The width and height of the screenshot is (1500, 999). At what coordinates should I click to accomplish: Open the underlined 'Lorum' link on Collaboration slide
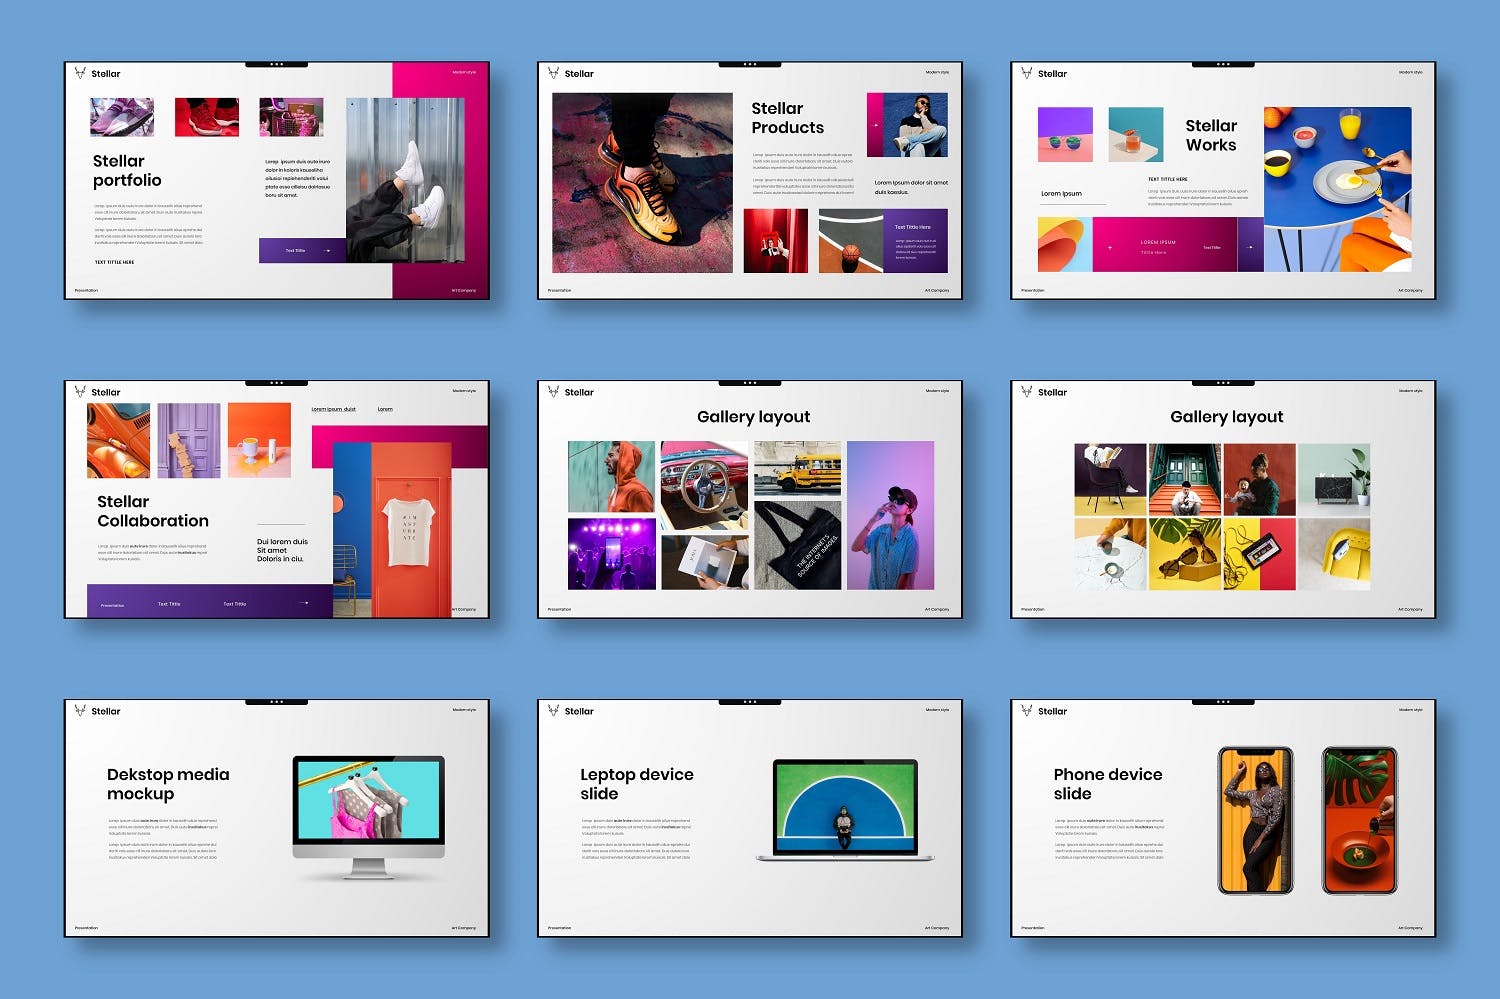pos(385,409)
